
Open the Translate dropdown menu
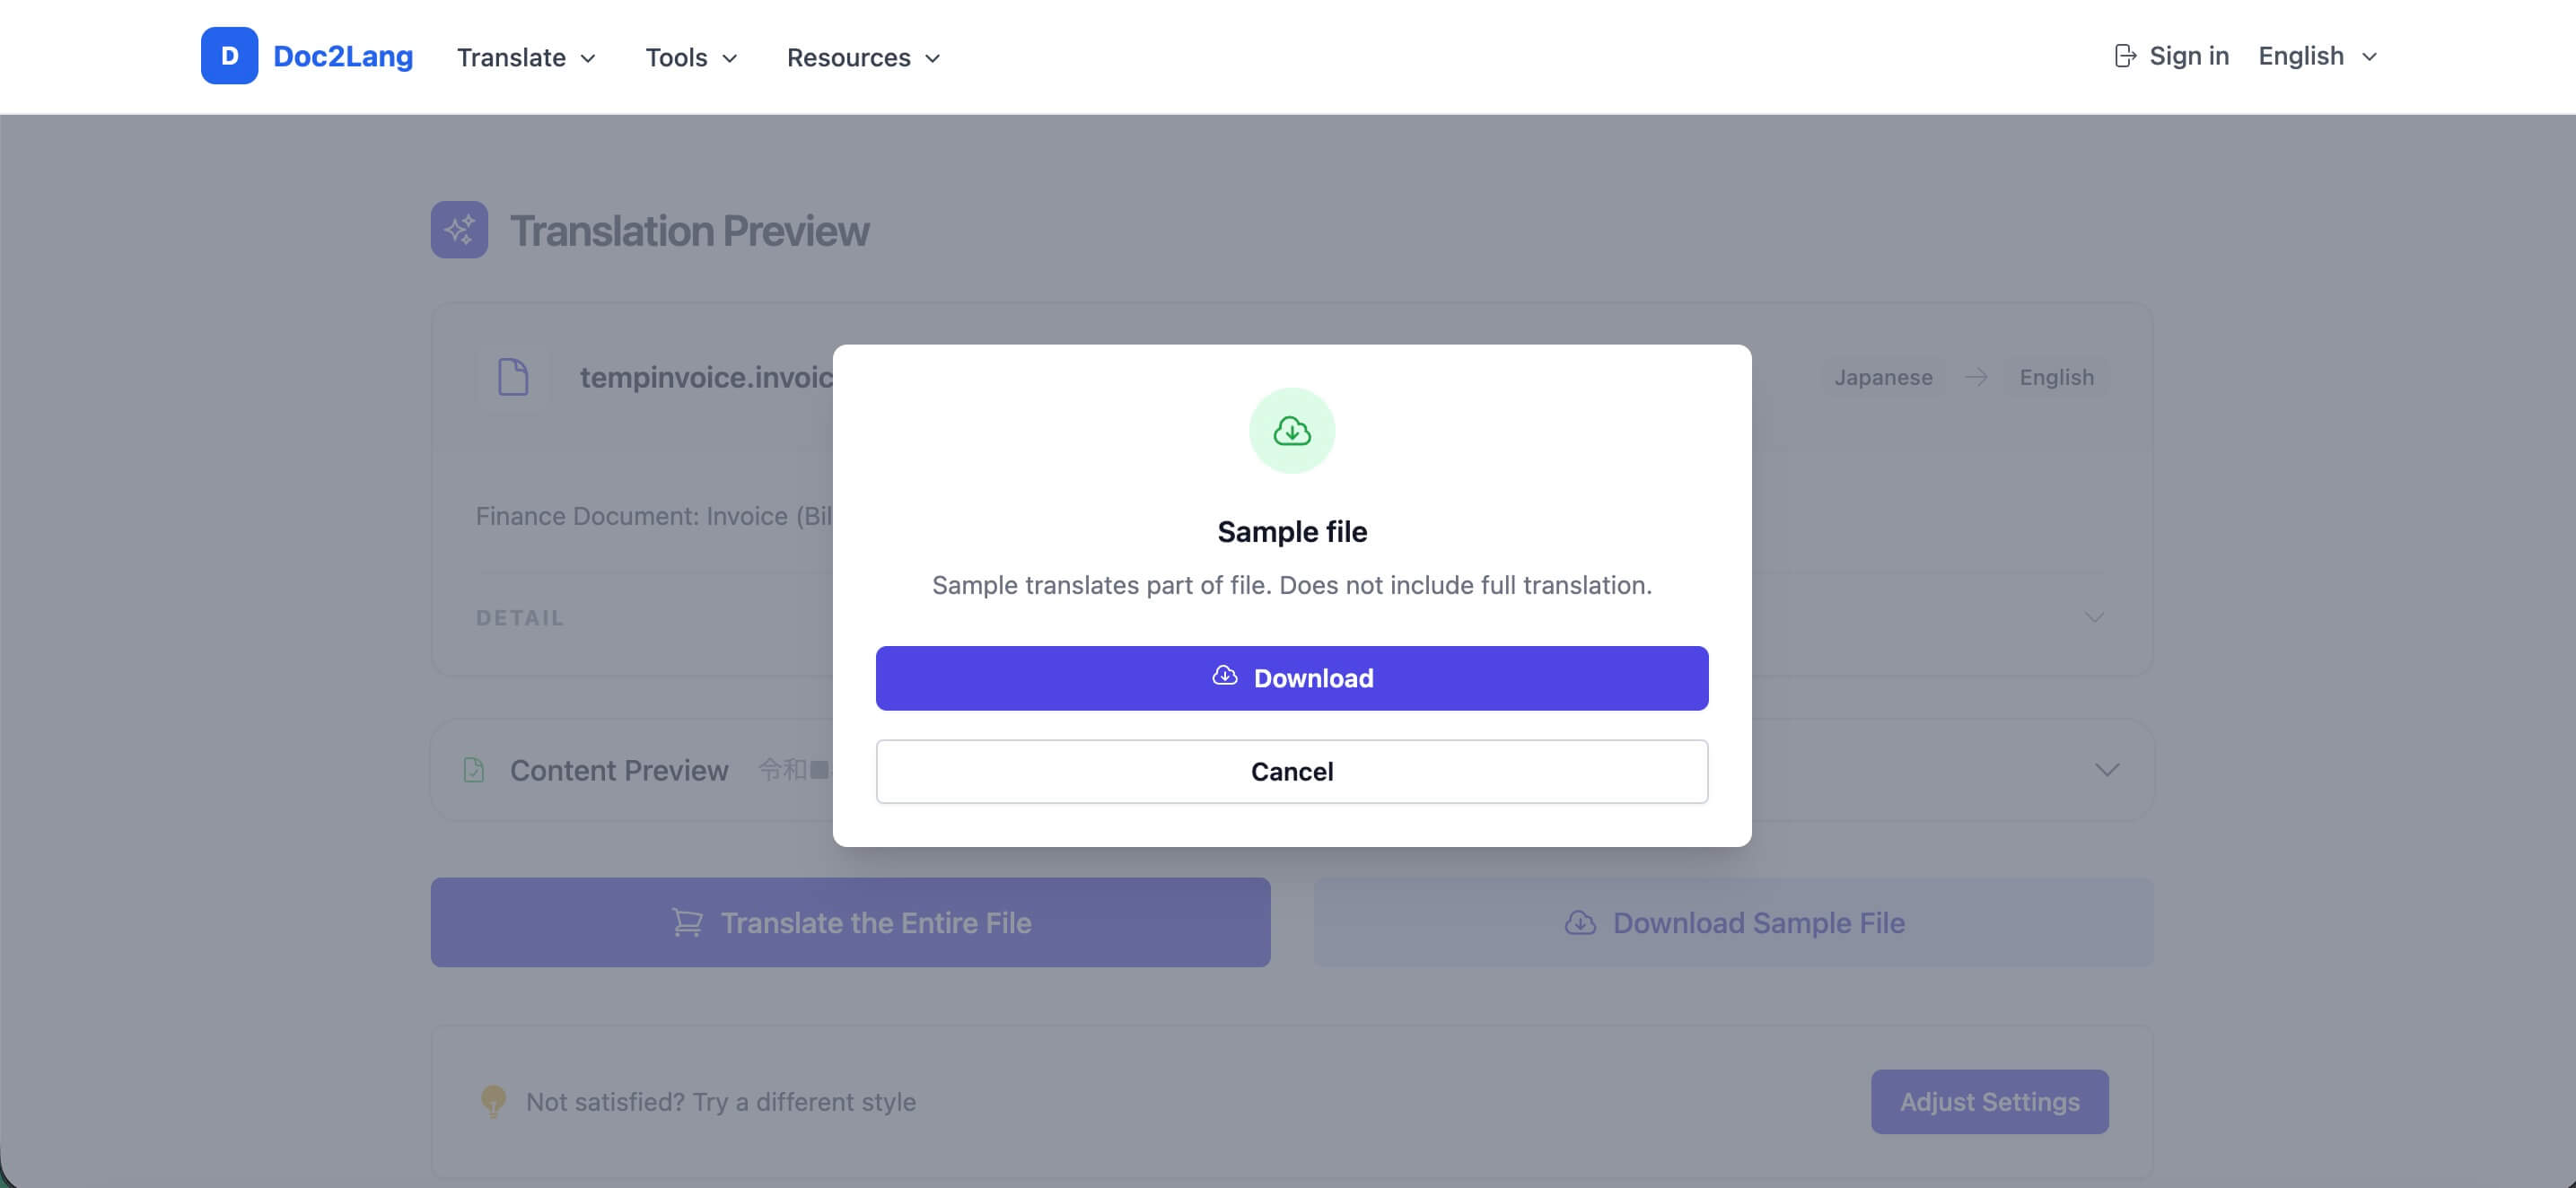pyautogui.click(x=526, y=58)
